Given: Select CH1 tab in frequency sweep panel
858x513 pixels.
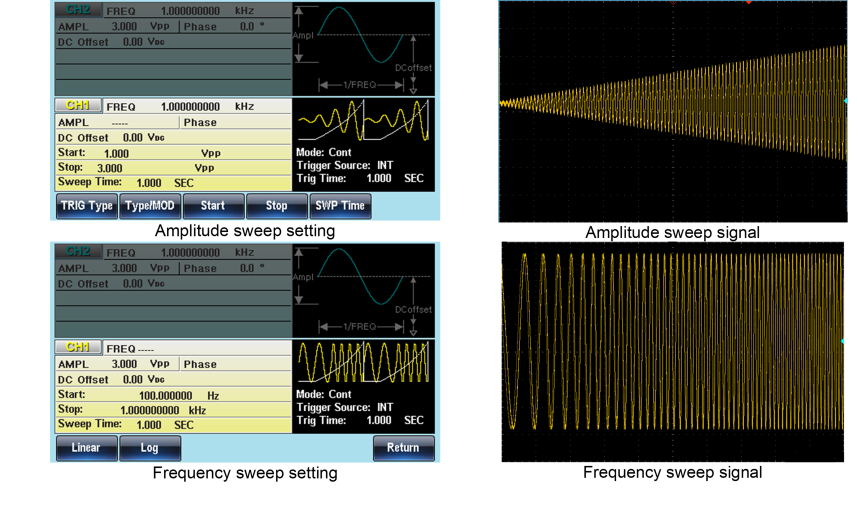Looking at the screenshot, I should coord(78,348).
